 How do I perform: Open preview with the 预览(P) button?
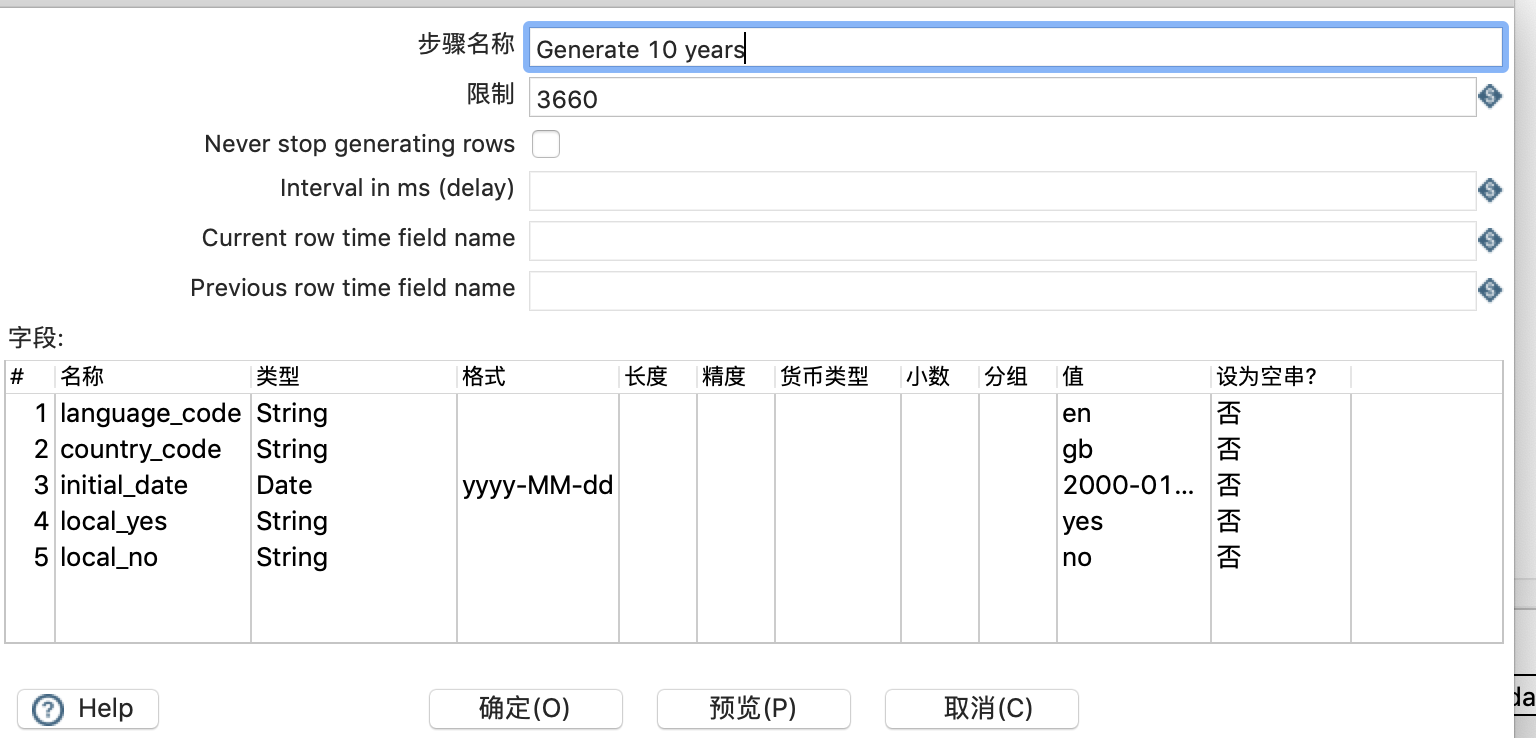click(x=753, y=708)
